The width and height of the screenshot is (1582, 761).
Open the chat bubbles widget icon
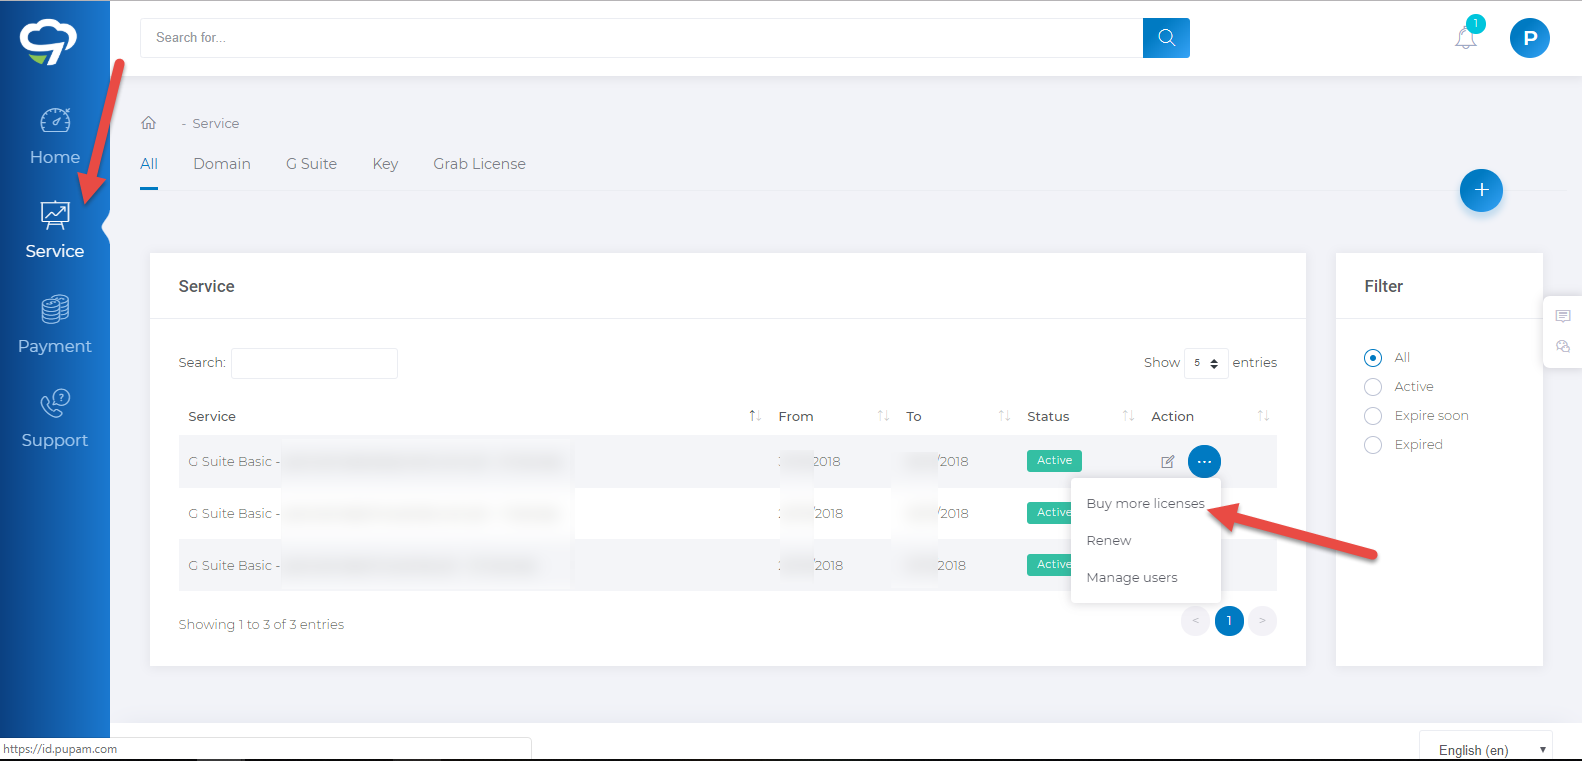click(x=1563, y=346)
